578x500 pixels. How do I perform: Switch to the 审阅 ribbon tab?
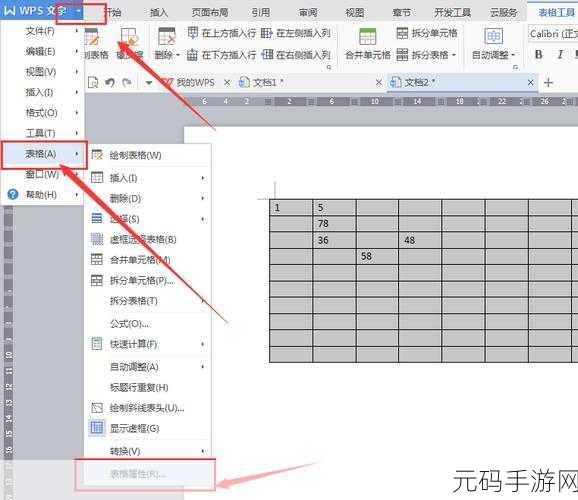click(308, 13)
